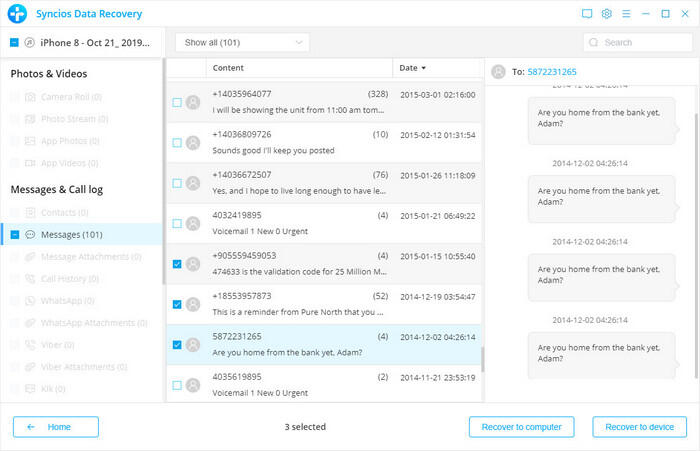Click contact avatar for +14035964077
Image resolution: width=700 pixels, height=451 pixels.
tap(192, 102)
